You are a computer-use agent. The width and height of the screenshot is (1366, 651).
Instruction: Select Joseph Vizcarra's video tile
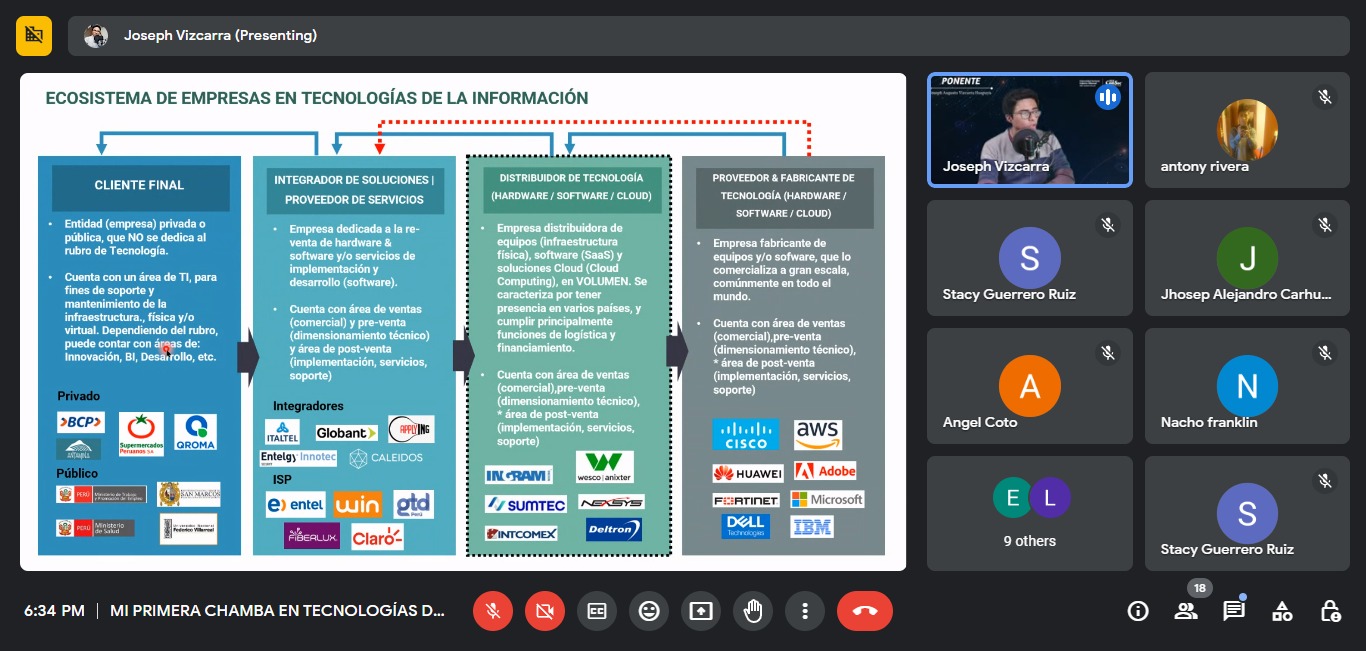point(1030,130)
